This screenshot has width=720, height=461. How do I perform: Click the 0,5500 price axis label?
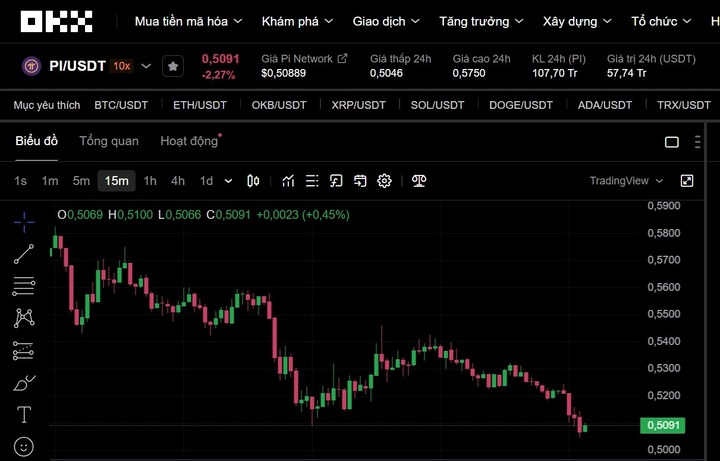(664, 314)
